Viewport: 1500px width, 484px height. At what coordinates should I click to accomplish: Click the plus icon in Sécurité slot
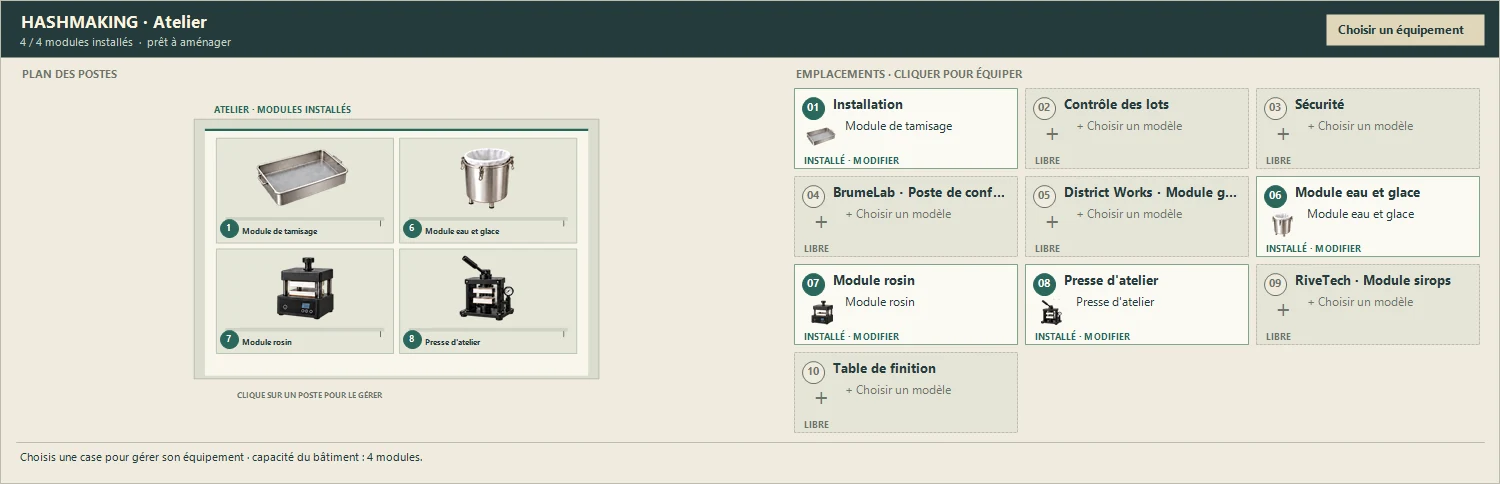coord(1283,134)
